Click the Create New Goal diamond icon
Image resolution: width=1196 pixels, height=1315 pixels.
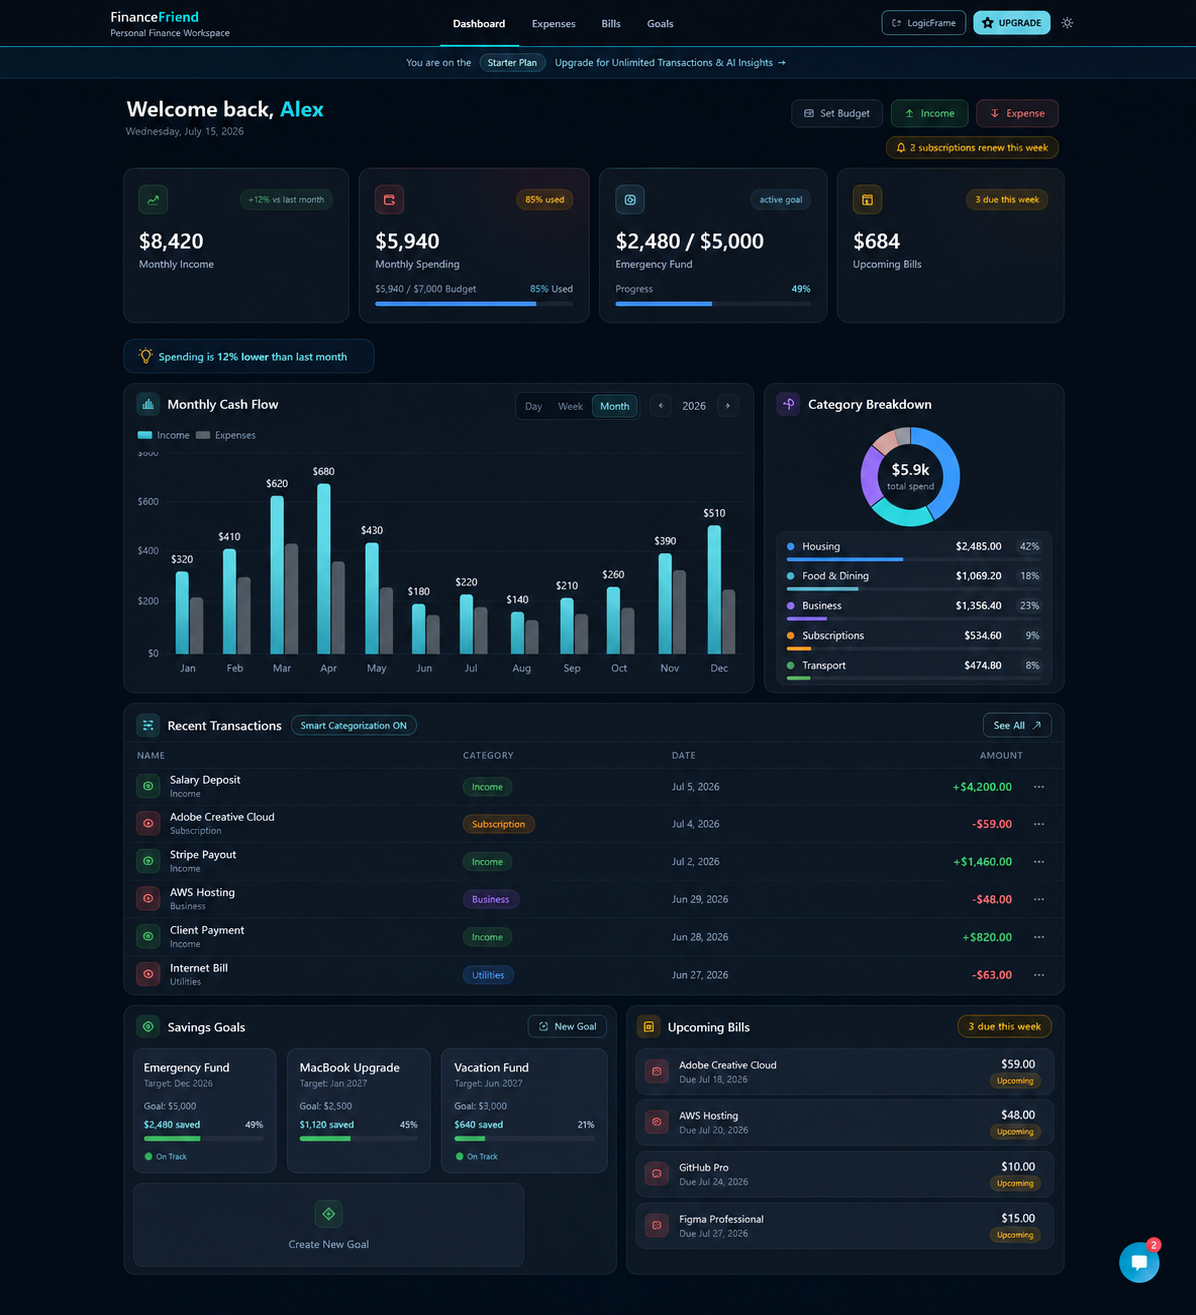tap(328, 1214)
